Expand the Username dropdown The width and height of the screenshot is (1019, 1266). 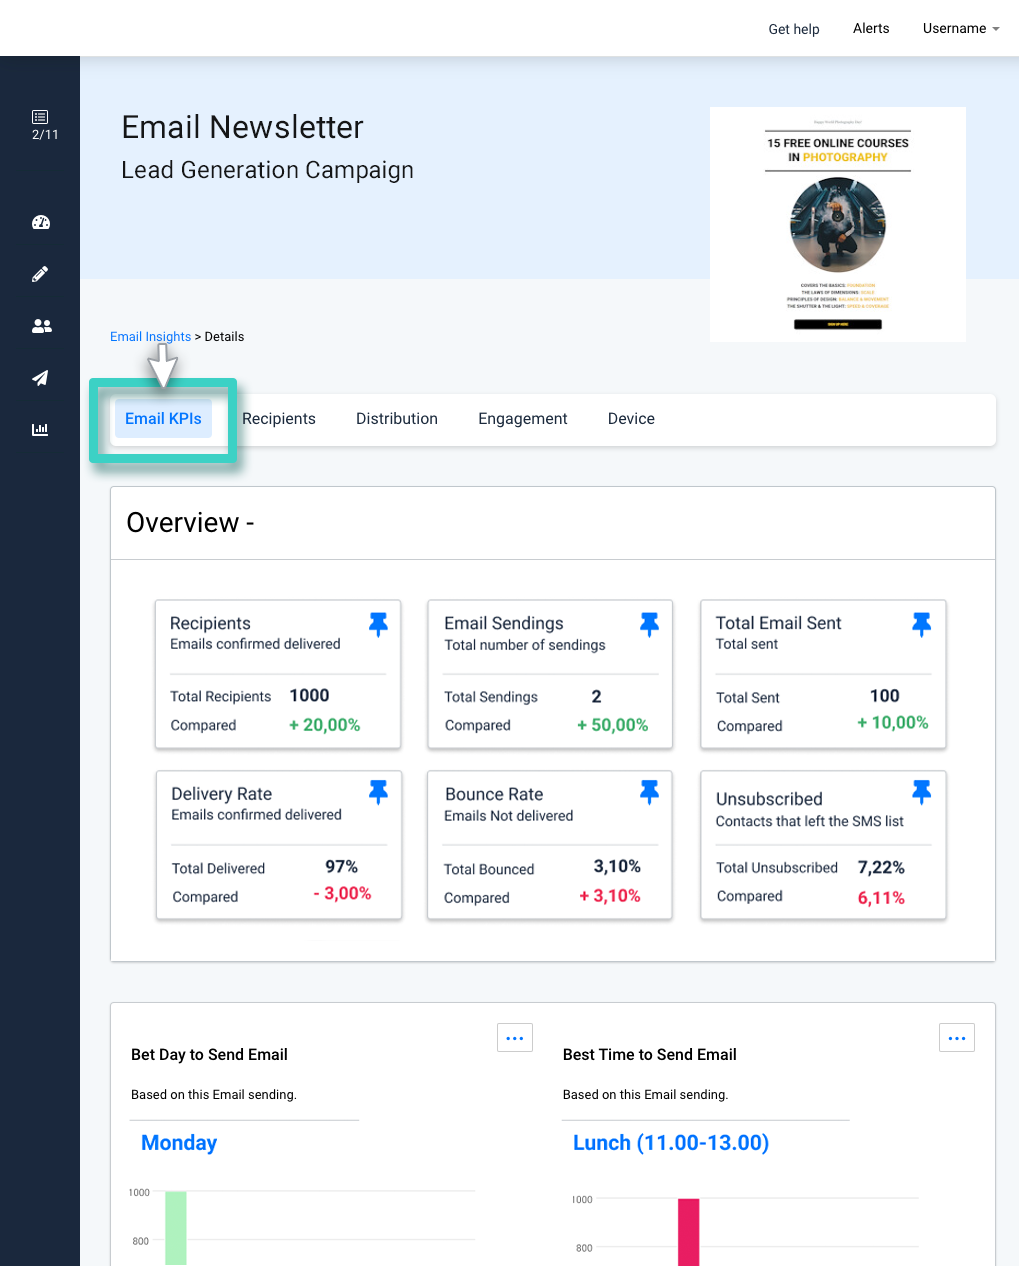click(x=961, y=28)
